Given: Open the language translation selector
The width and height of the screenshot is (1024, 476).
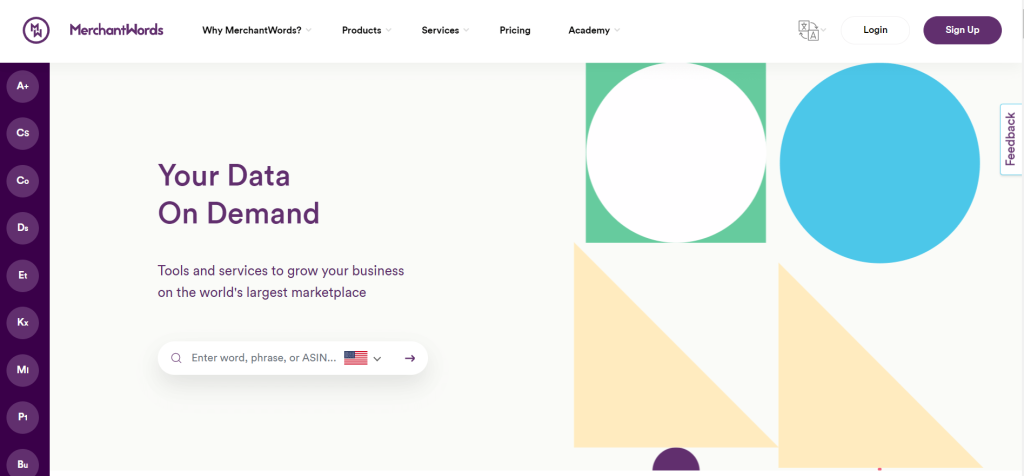Looking at the screenshot, I should pyautogui.click(x=812, y=30).
